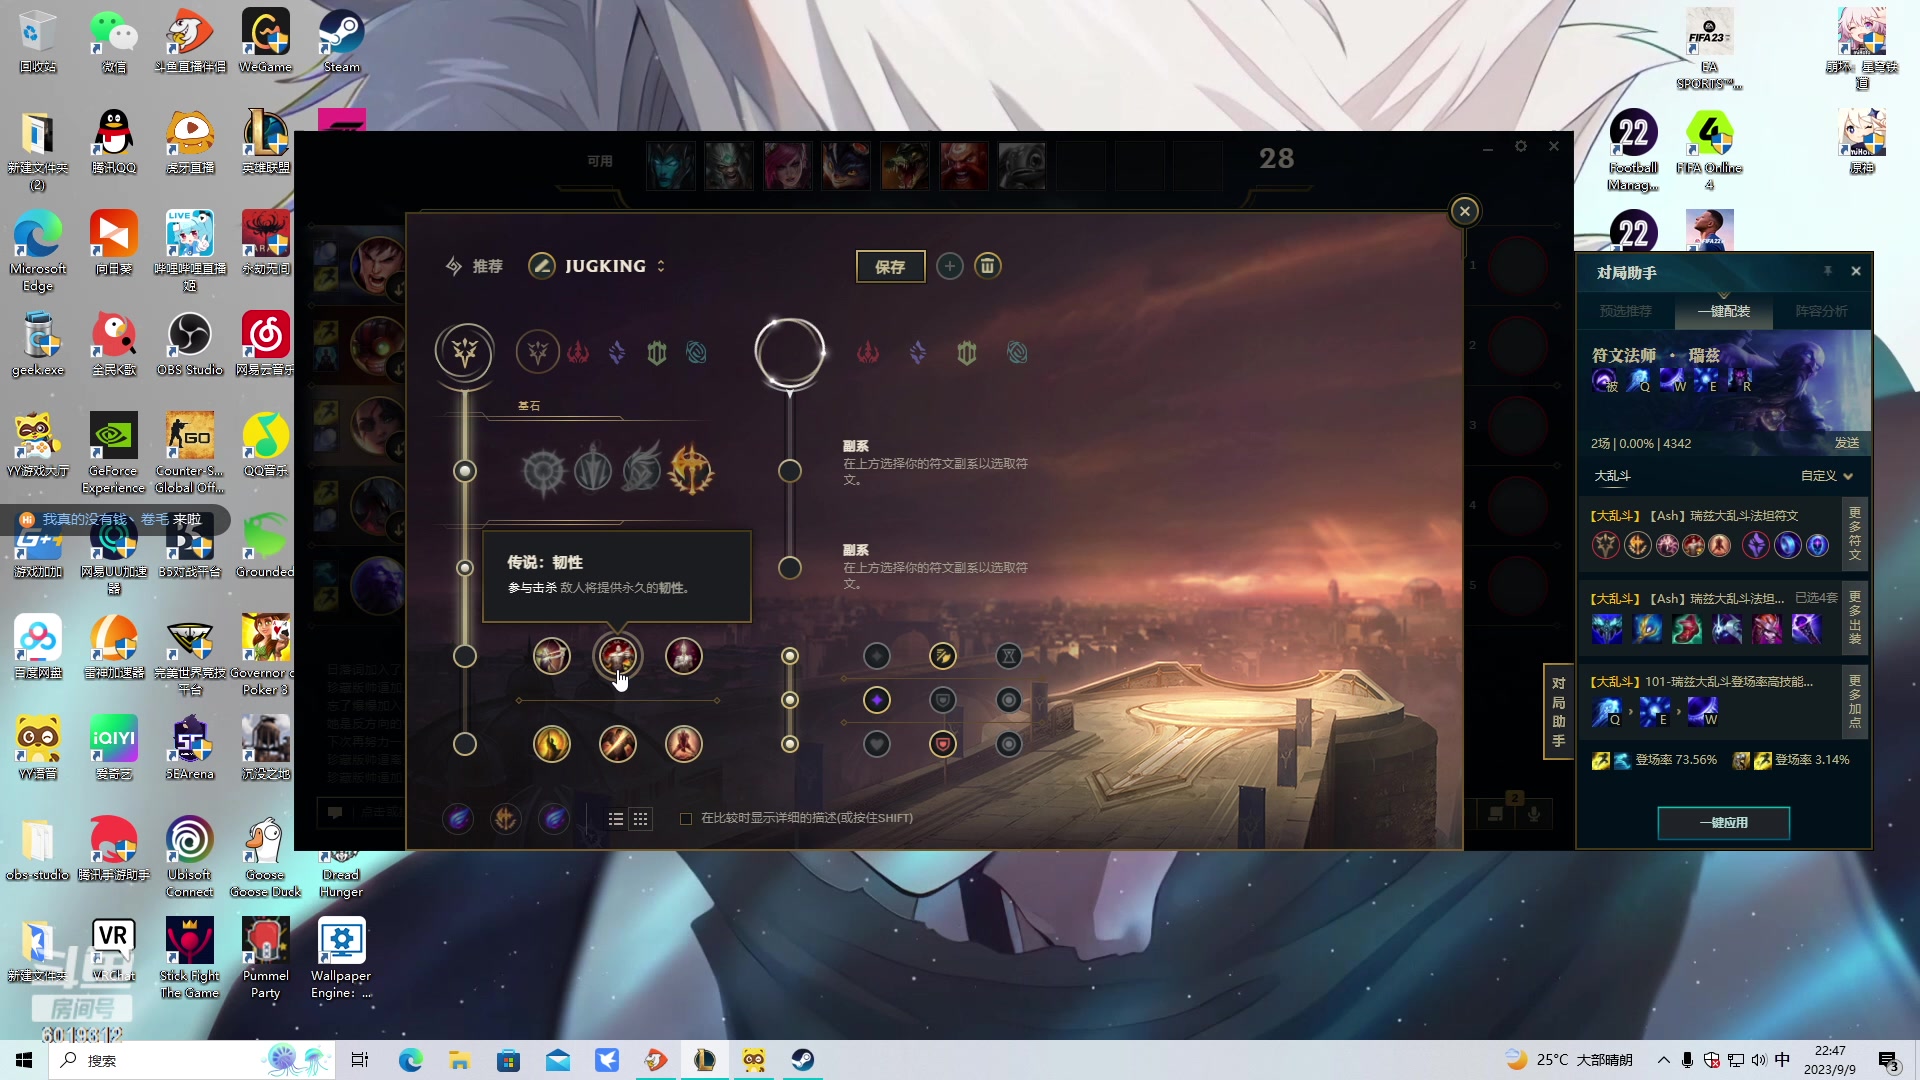Open OBS Studio desktop shortcut
Viewport: 1920px width, 1080px height.
point(189,344)
